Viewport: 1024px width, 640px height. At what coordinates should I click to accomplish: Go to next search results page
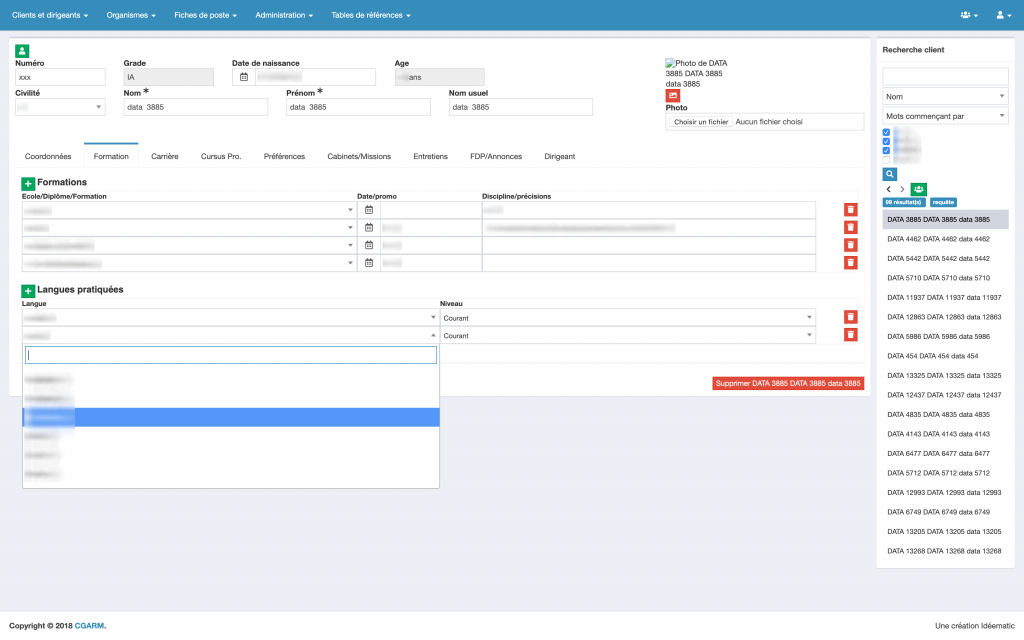(x=902, y=189)
